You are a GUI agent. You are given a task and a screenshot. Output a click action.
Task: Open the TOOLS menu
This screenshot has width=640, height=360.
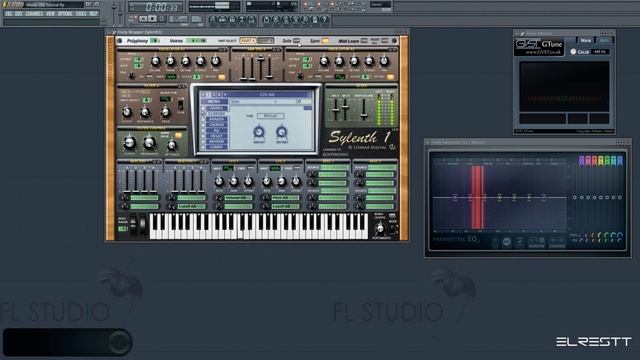tap(81, 13)
